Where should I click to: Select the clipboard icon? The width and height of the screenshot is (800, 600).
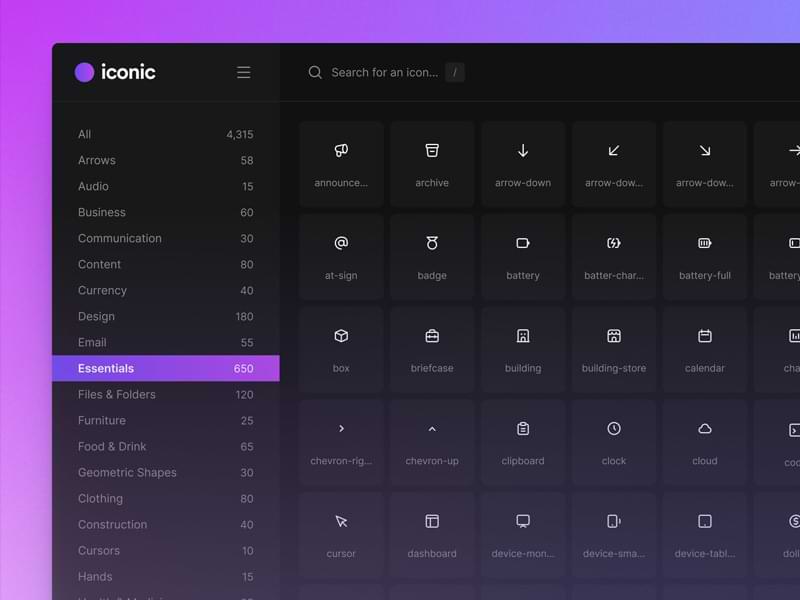[522, 439]
